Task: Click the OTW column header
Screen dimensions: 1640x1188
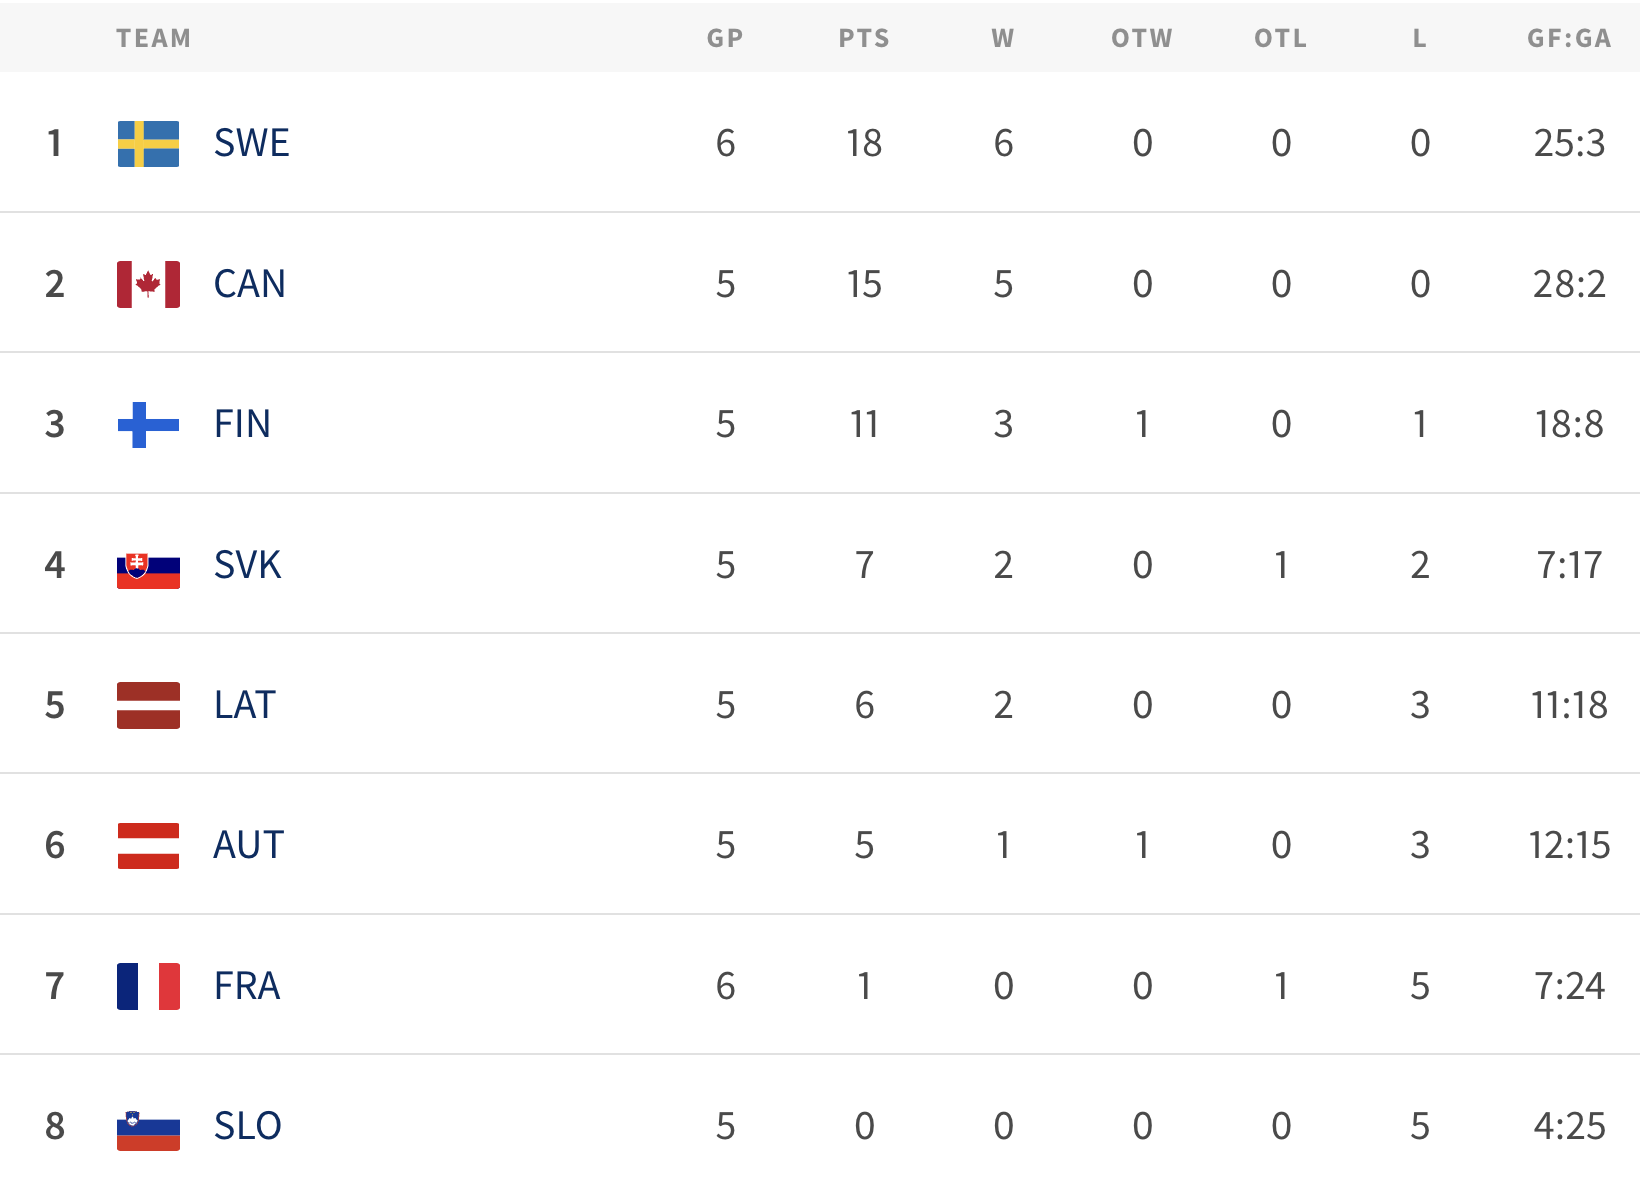Action: pos(1142,38)
